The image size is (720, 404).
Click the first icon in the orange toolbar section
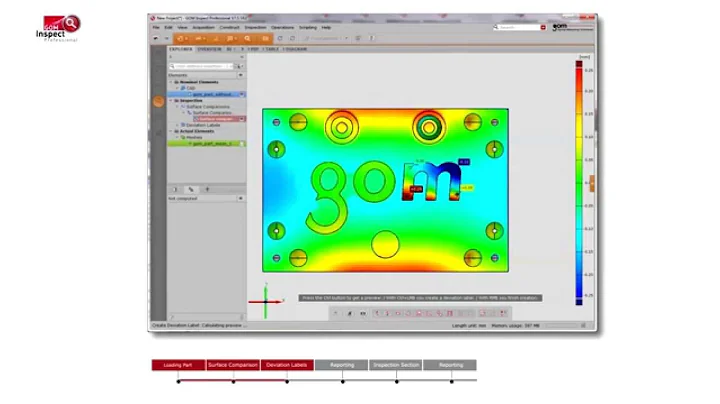(180, 39)
